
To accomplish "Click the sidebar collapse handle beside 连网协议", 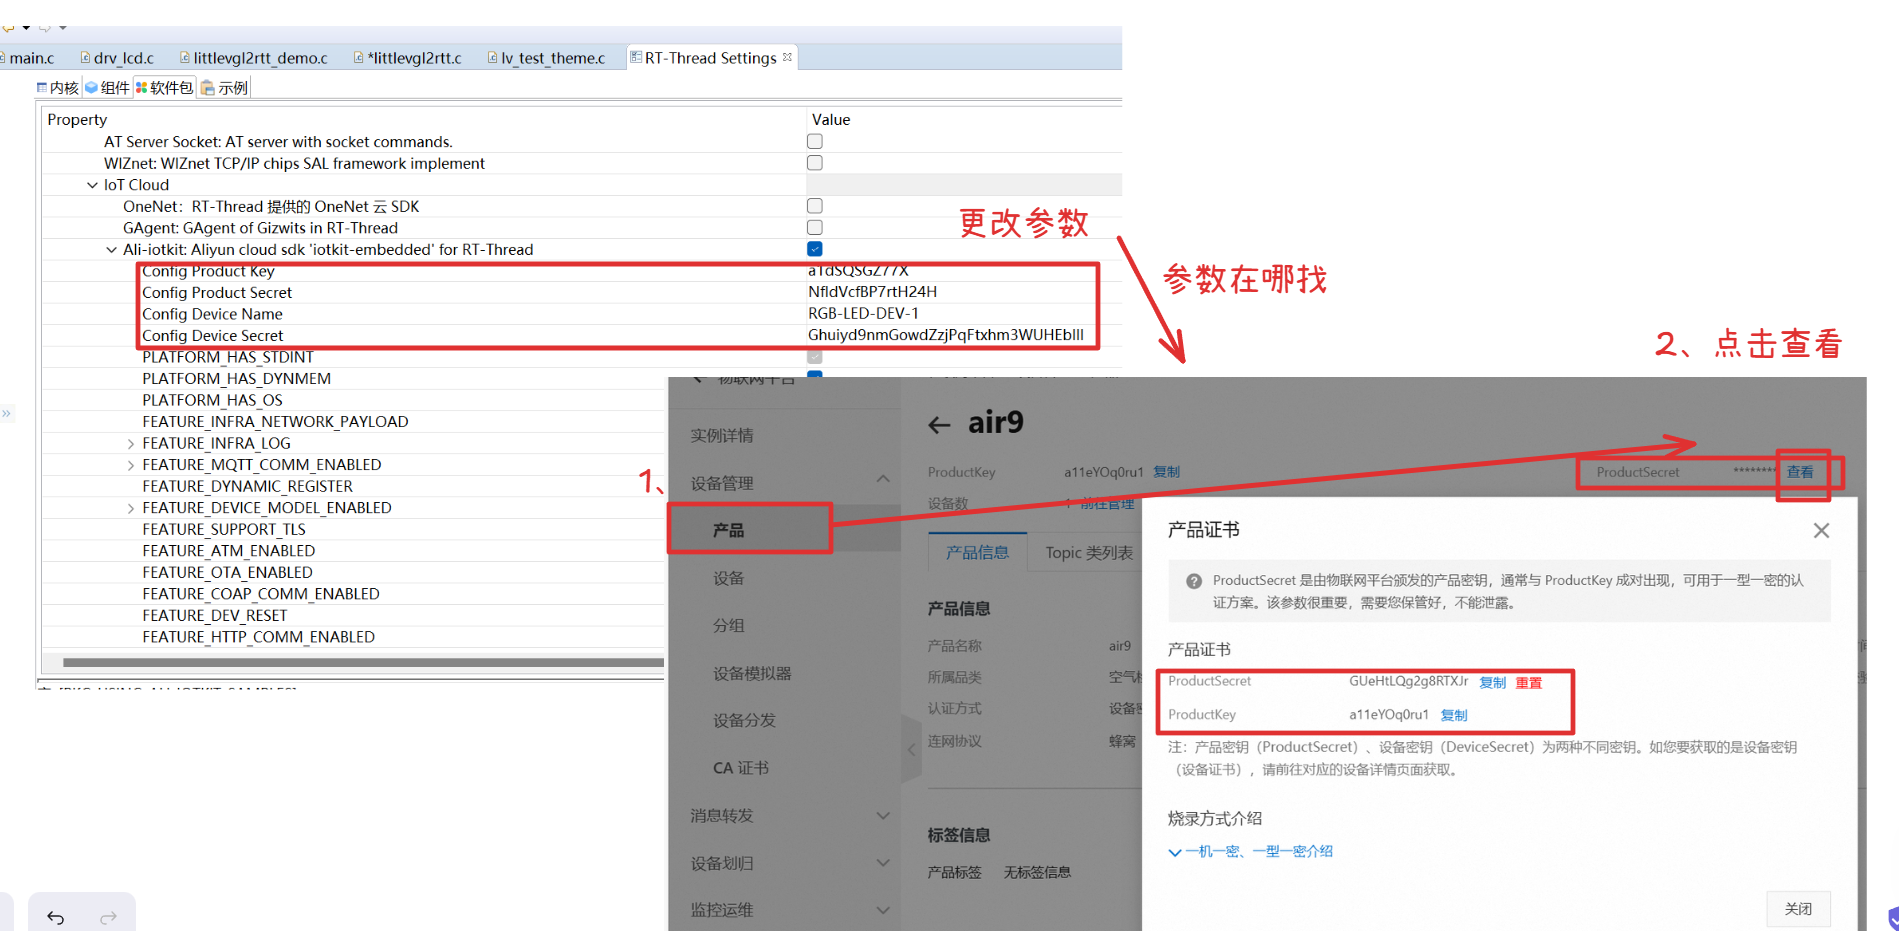I will pos(911,749).
